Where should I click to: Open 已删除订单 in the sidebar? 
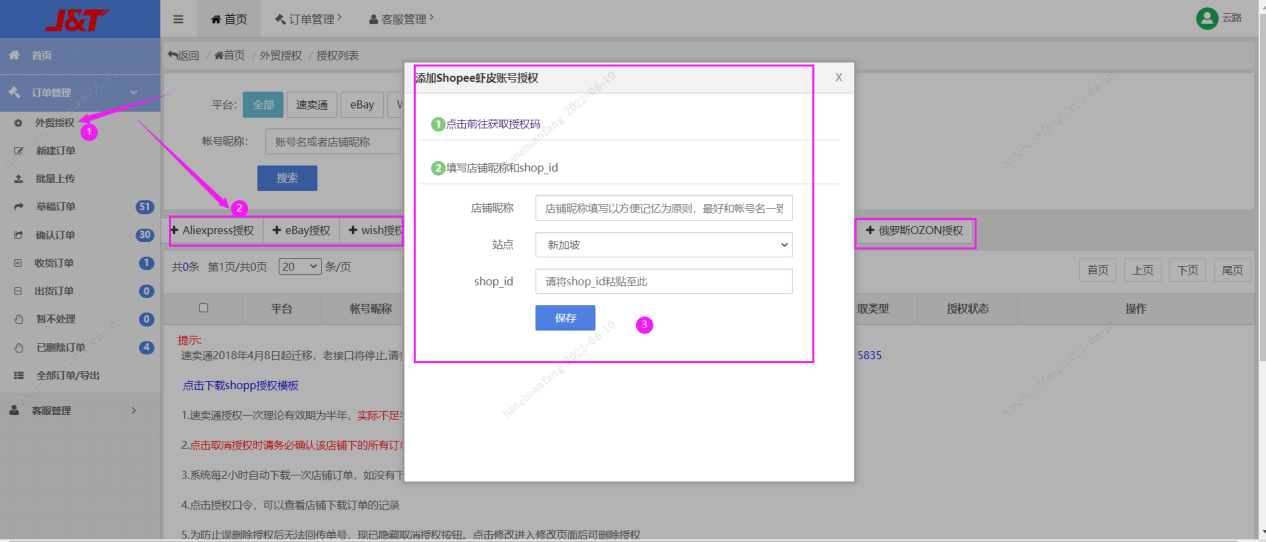pos(60,347)
